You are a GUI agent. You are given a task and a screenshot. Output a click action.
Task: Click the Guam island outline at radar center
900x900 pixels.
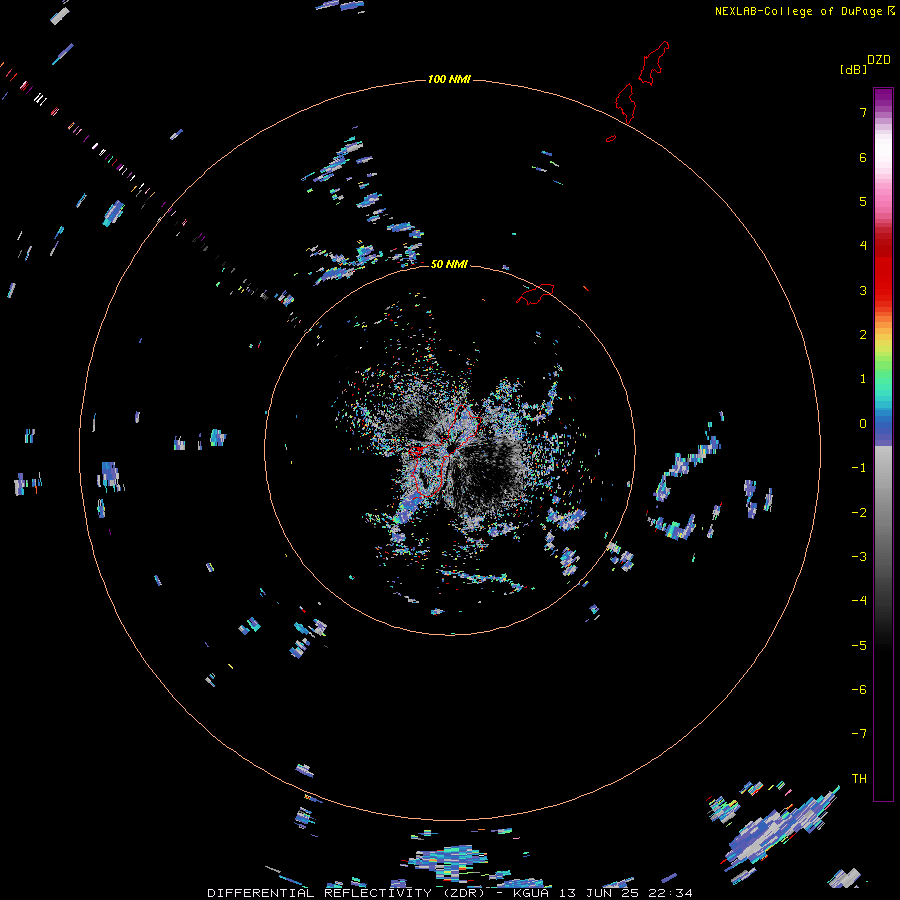click(x=445, y=451)
